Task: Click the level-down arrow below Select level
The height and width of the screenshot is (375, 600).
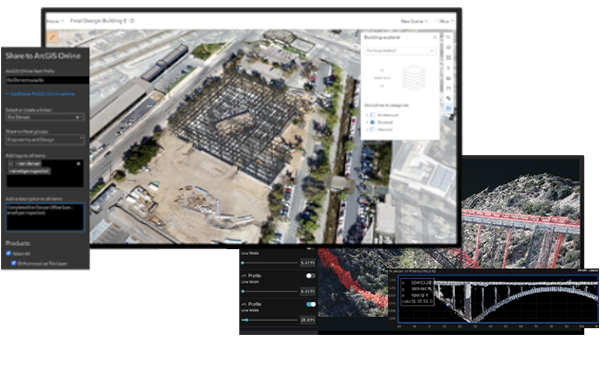Action: [382, 86]
